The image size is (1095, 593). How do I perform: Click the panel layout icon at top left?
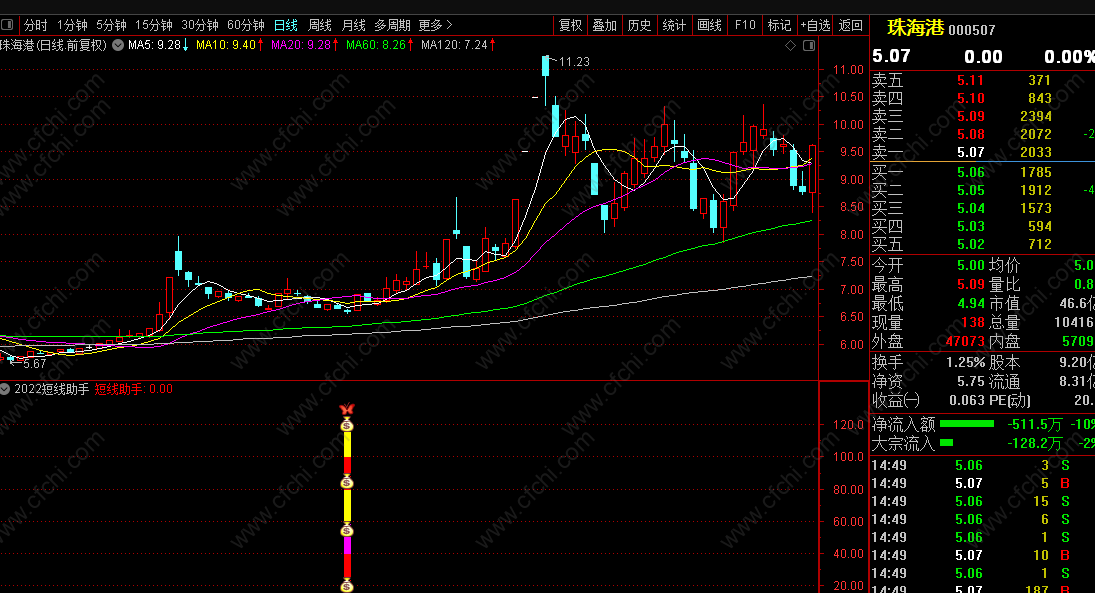coord(7,25)
